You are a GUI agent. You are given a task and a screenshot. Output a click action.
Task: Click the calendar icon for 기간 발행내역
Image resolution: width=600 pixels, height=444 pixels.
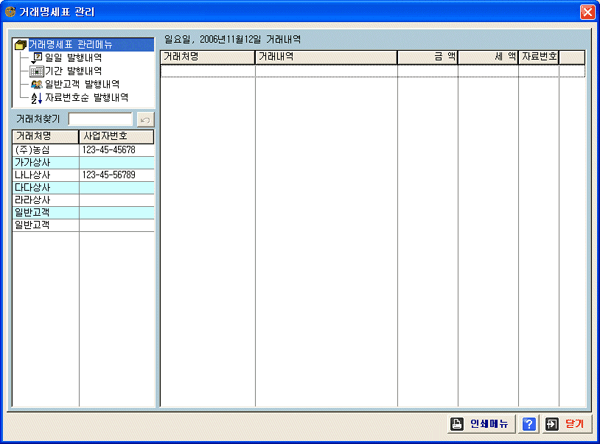(37, 71)
